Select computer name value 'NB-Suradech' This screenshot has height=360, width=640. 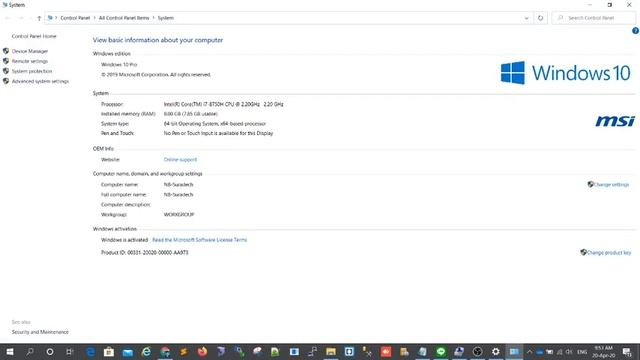[x=178, y=184]
